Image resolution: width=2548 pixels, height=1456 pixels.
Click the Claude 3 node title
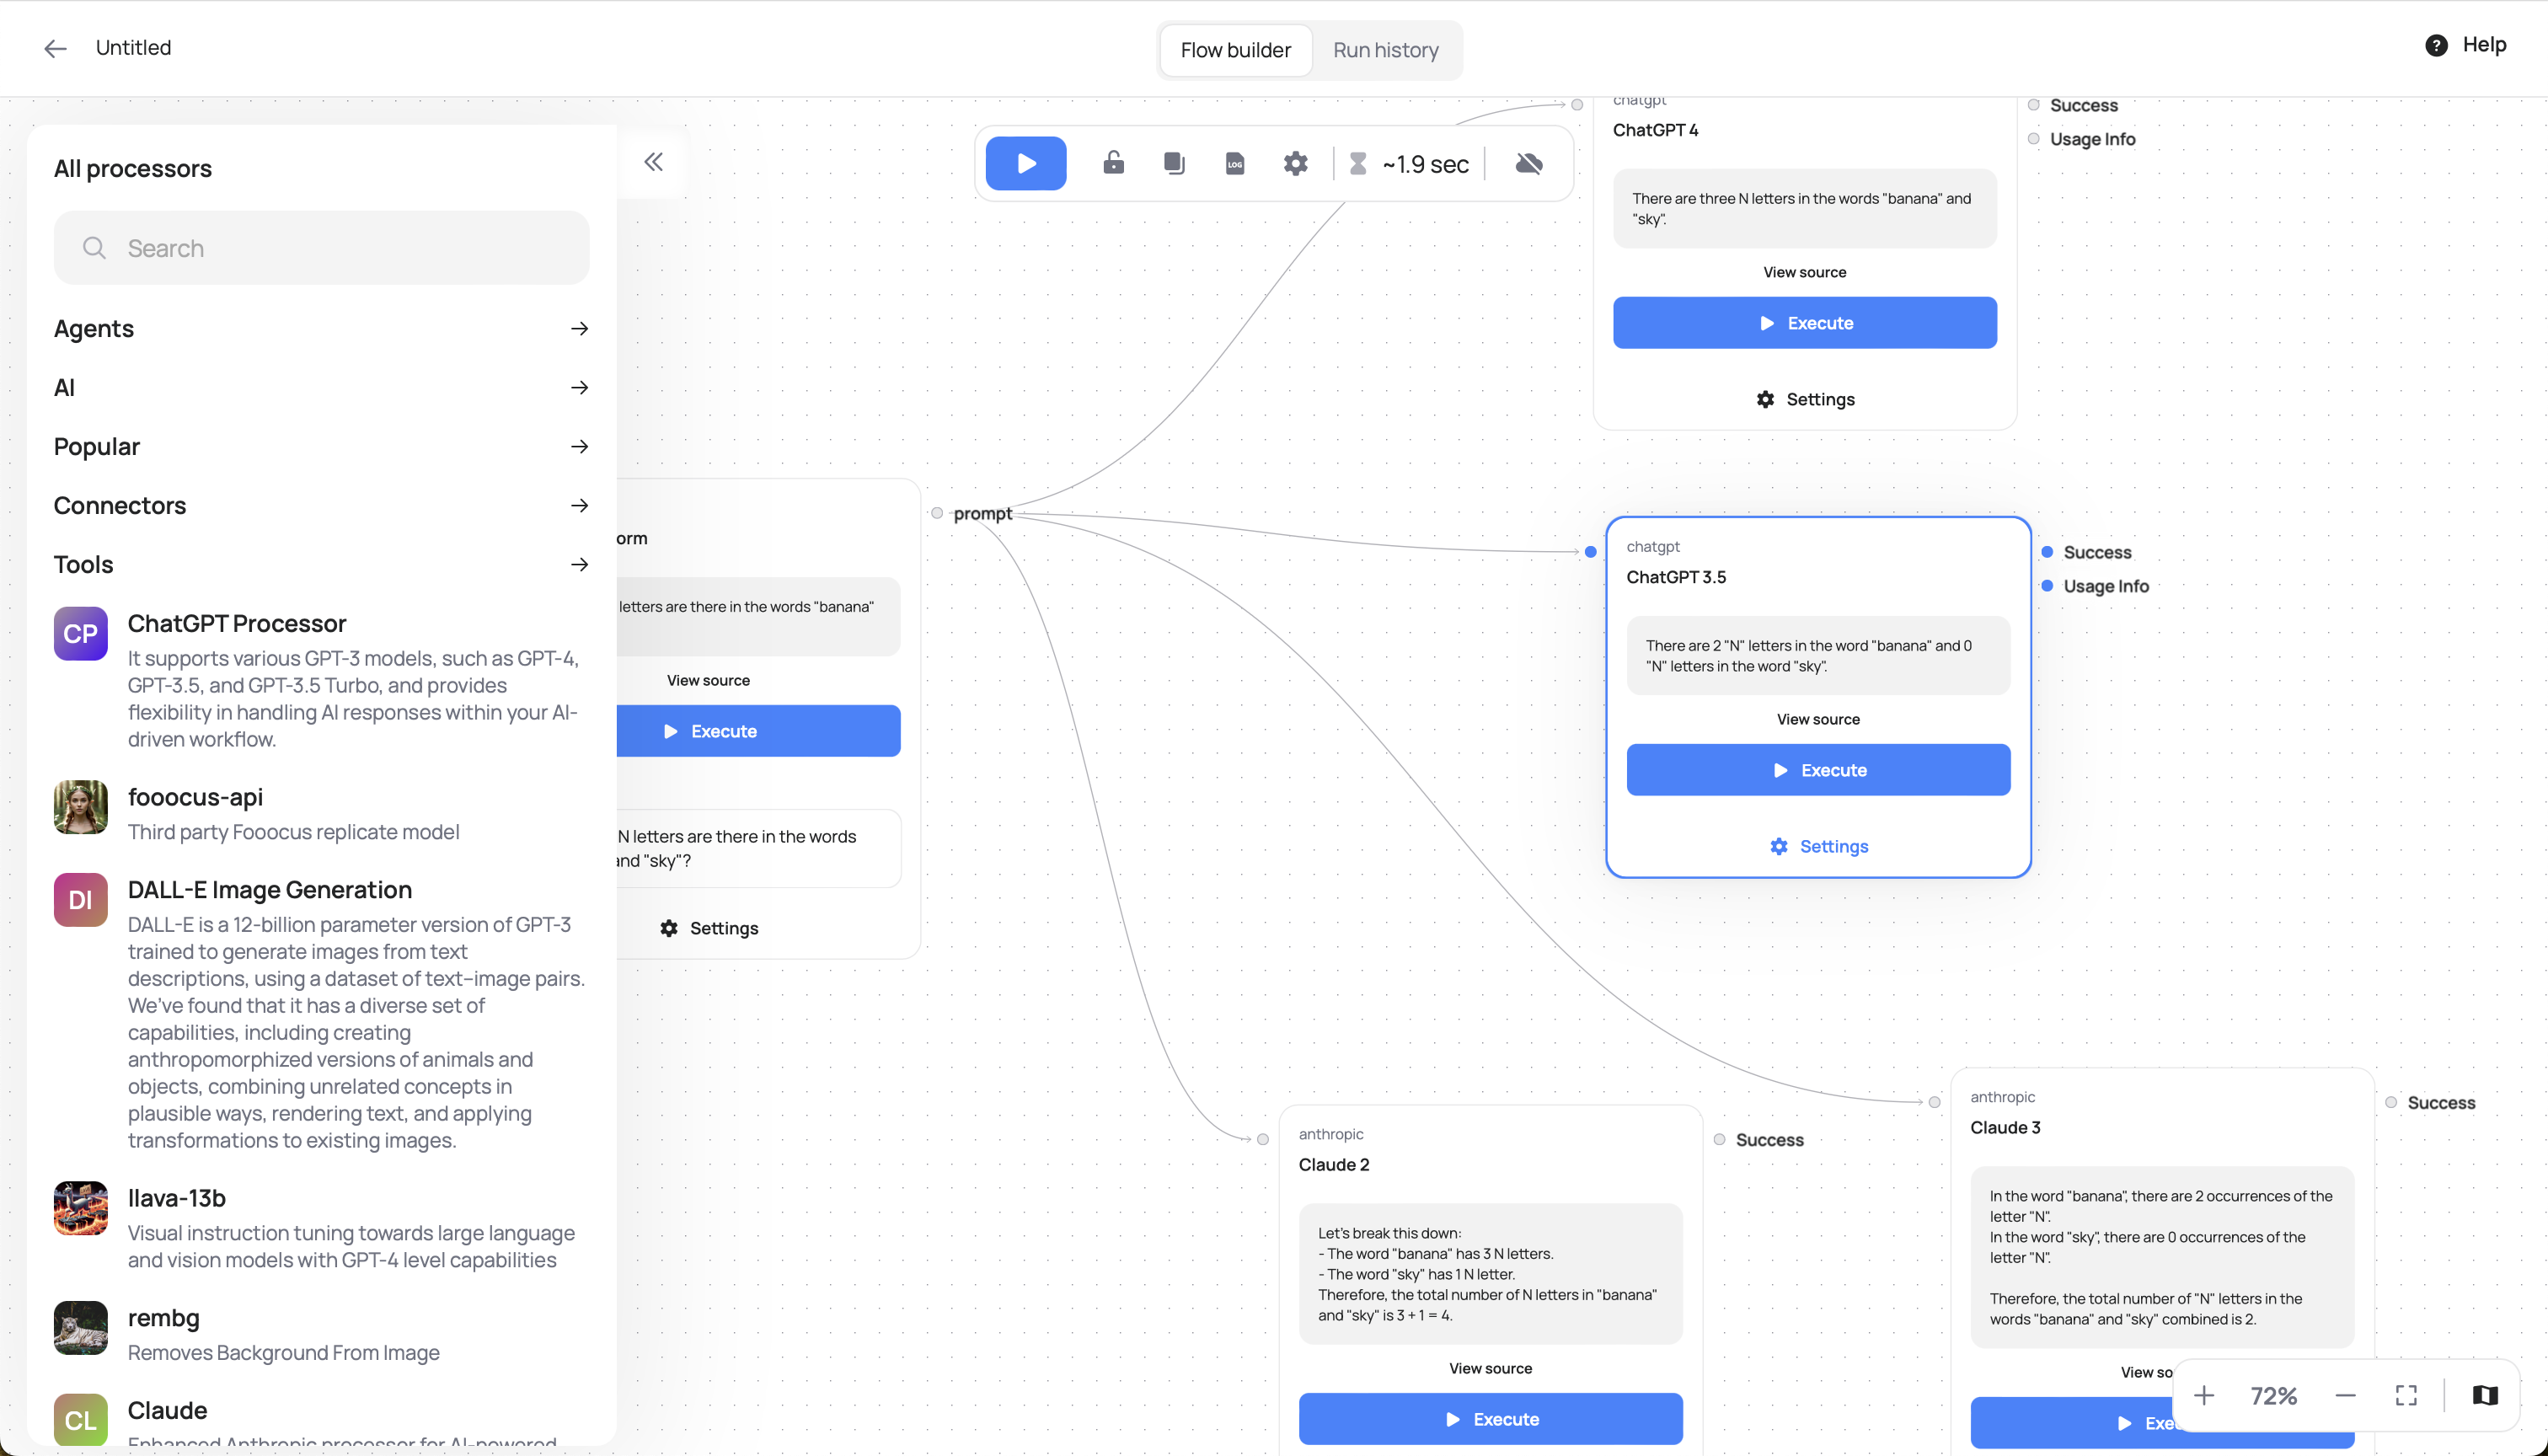(2005, 1127)
